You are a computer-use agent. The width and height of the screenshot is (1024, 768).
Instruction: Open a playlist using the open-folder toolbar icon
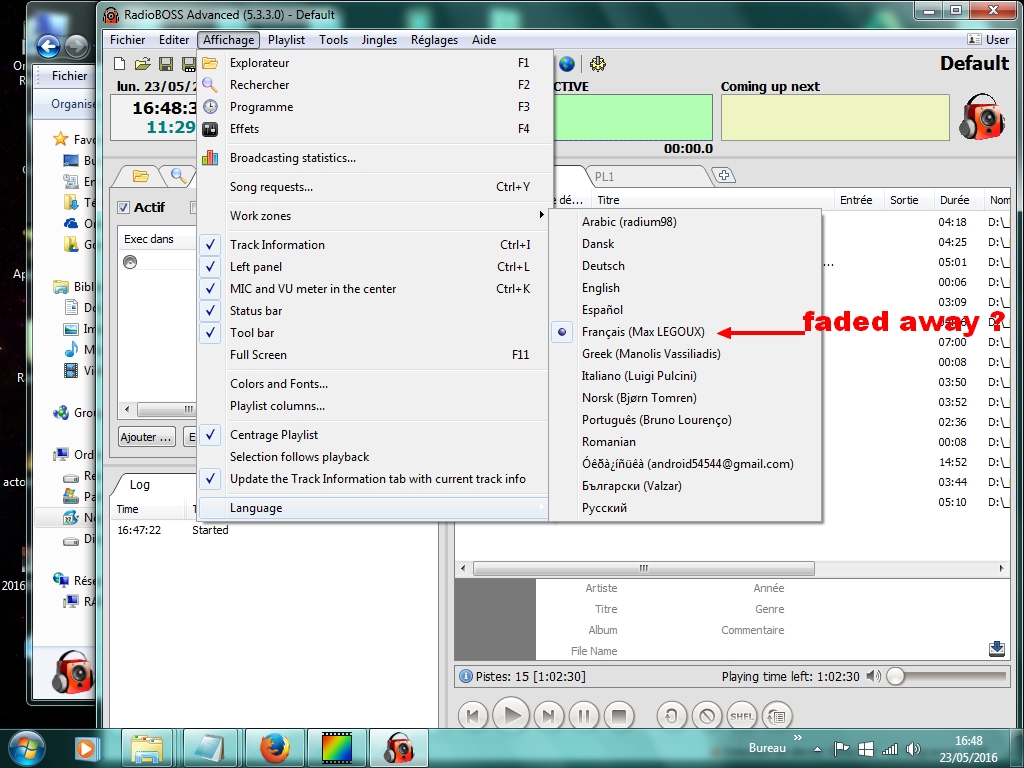(x=142, y=63)
